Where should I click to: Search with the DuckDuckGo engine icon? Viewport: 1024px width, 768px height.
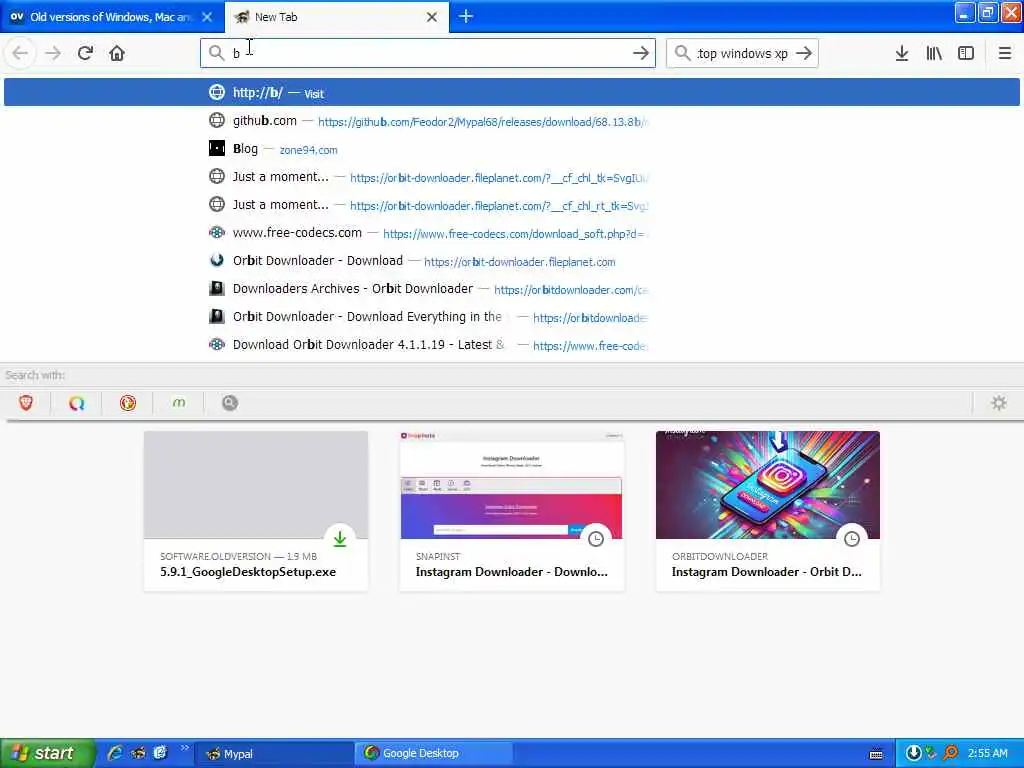tap(128, 403)
